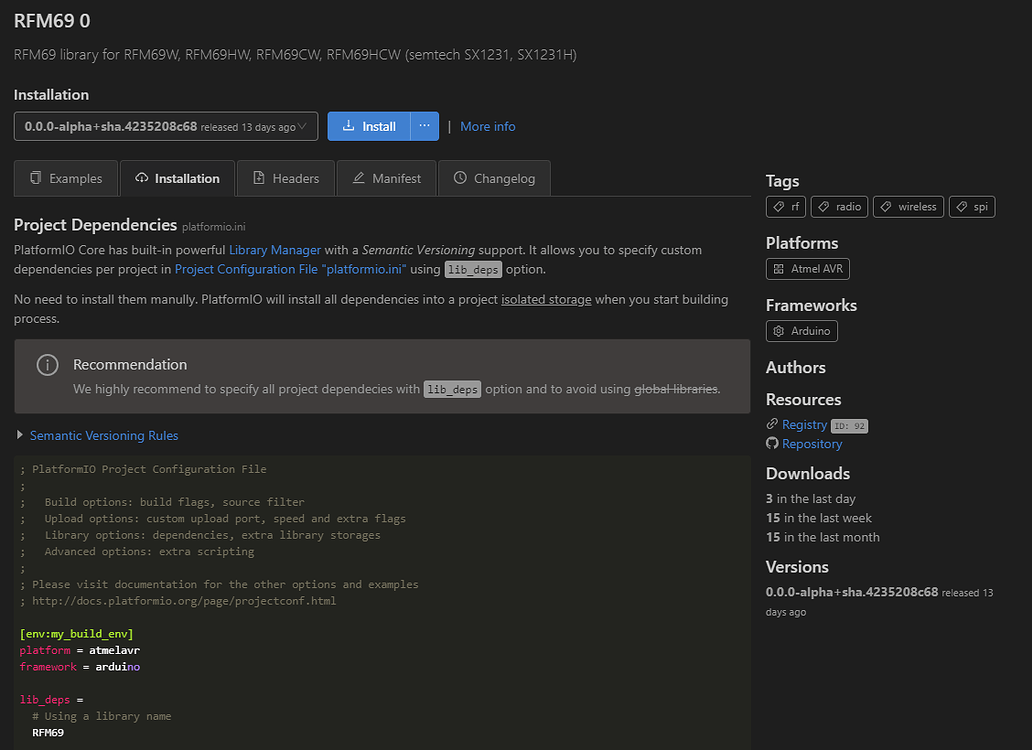Click the GitHub Repository icon
The height and width of the screenshot is (750, 1032).
point(772,443)
